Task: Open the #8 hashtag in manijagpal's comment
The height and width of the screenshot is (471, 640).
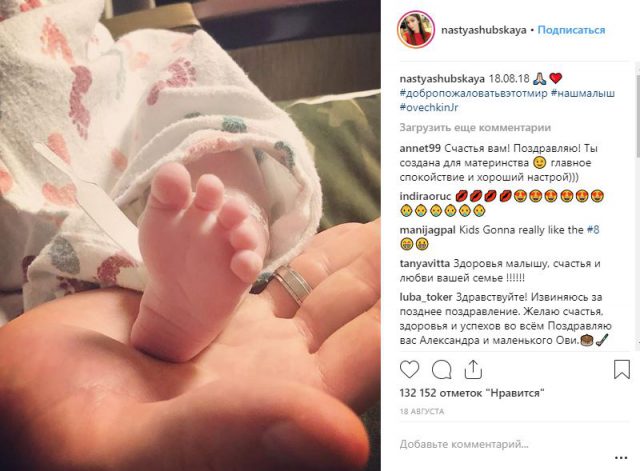Action: point(593,230)
